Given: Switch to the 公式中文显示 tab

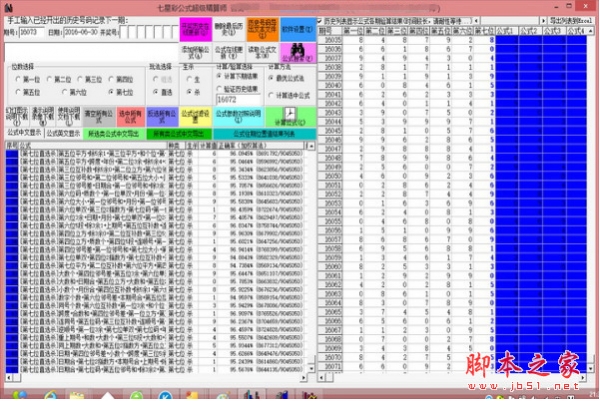Looking at the screenshot, I should tap(25, 131).
